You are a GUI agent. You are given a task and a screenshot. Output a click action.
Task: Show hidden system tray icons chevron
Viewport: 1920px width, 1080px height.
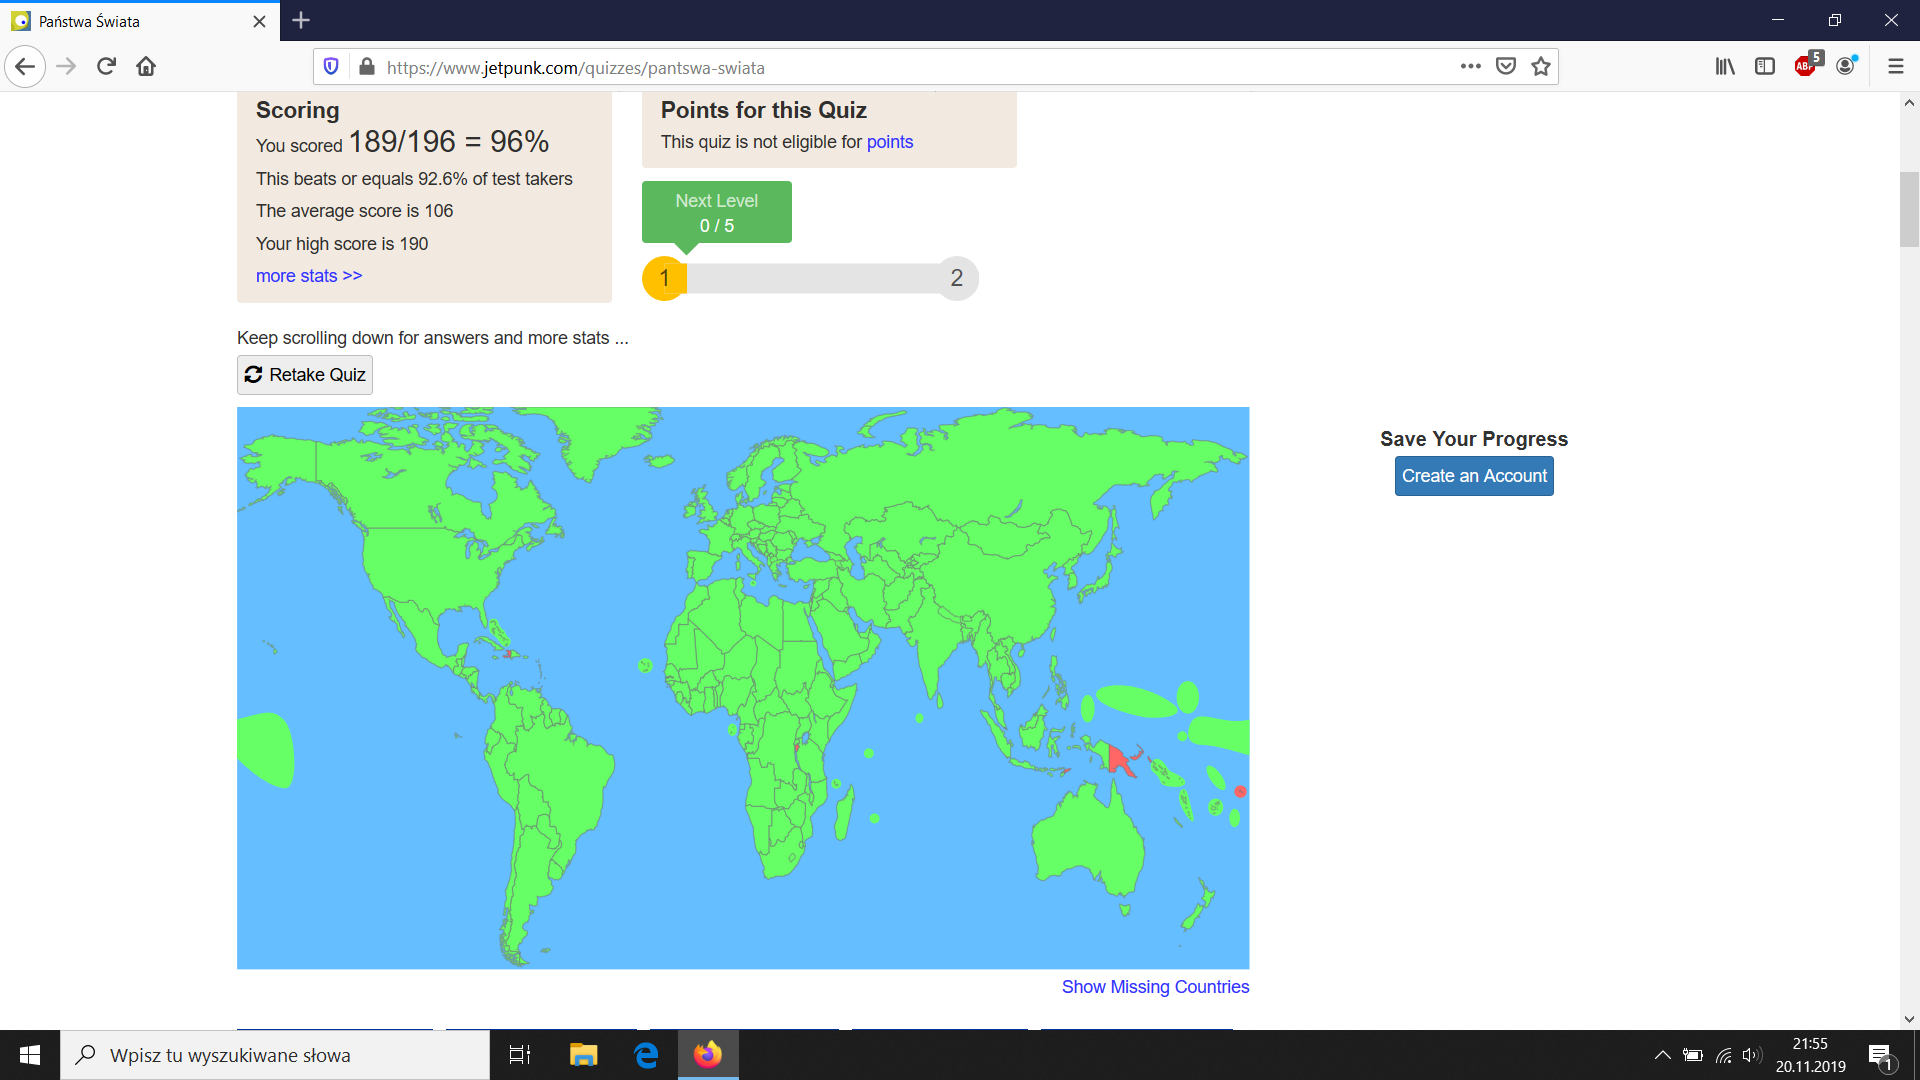coord(1662,1055)
